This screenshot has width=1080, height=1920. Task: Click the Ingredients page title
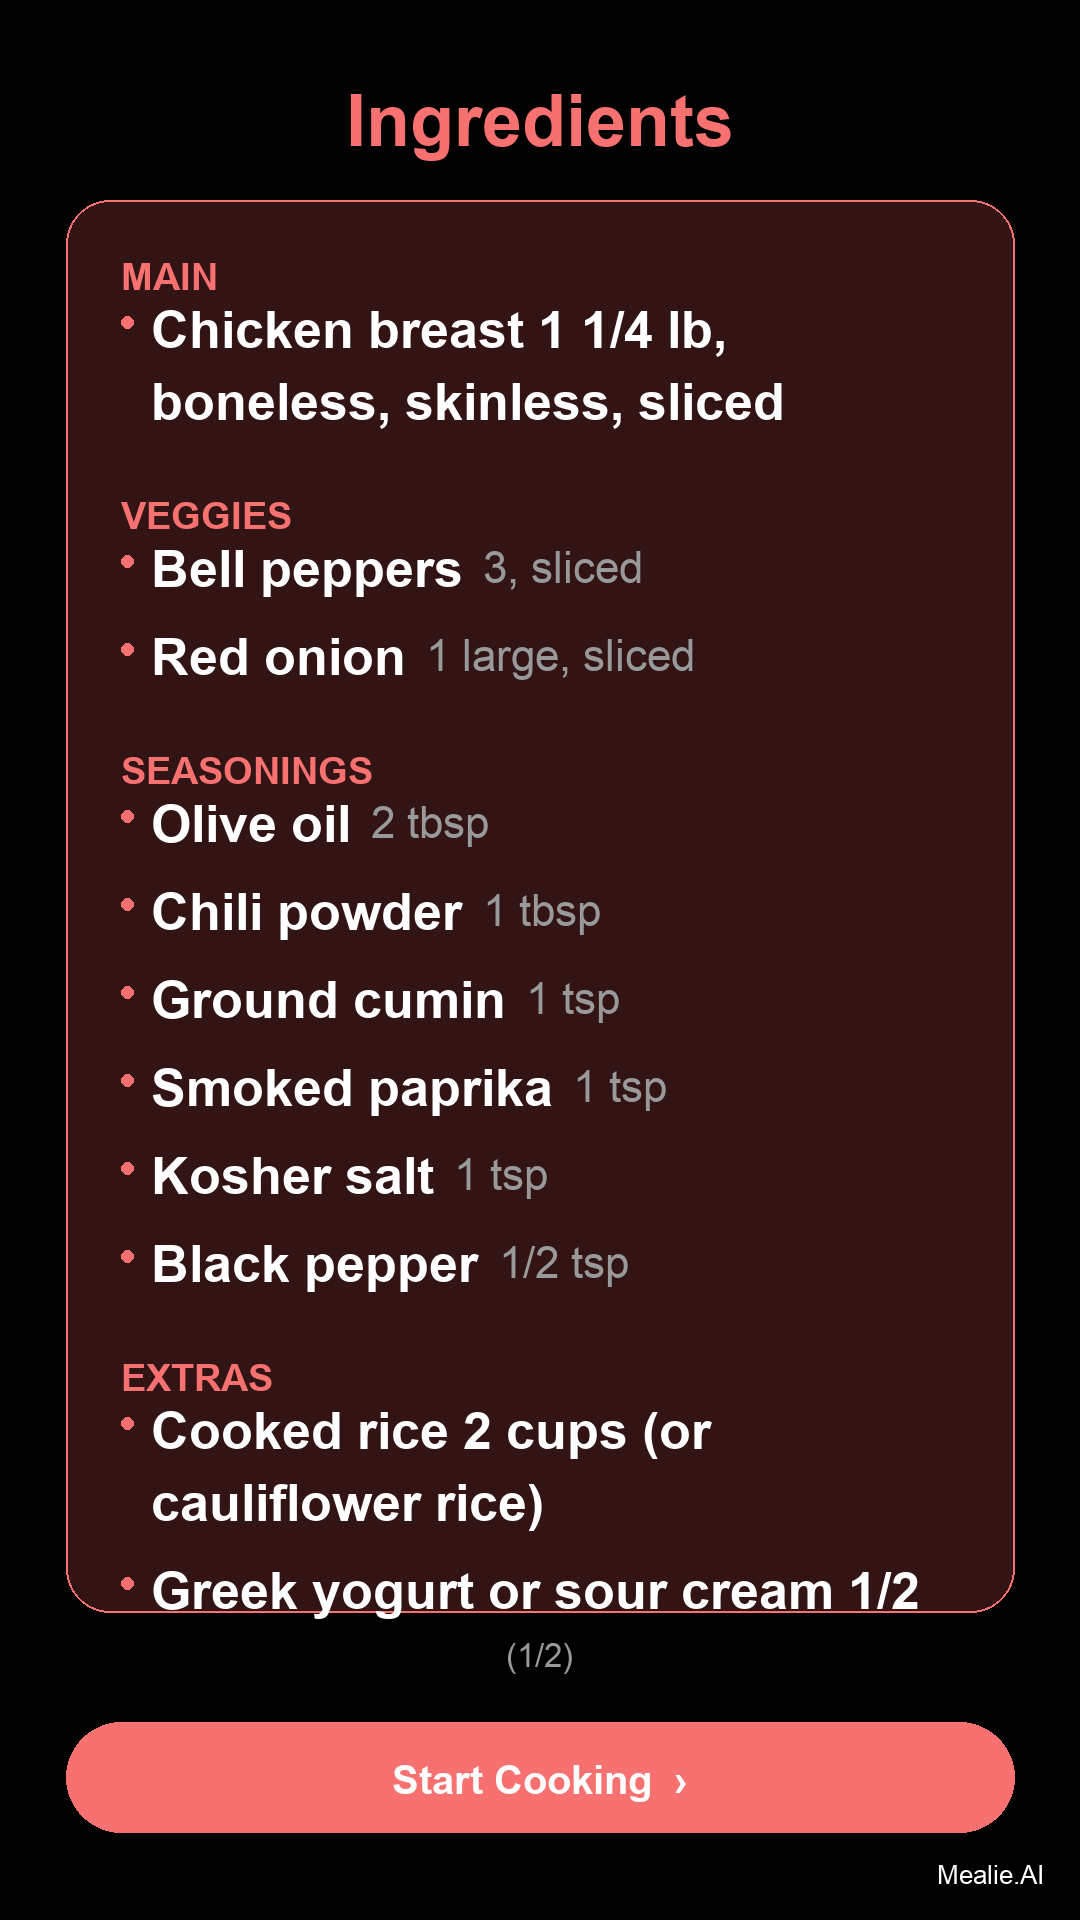(539, 122)
